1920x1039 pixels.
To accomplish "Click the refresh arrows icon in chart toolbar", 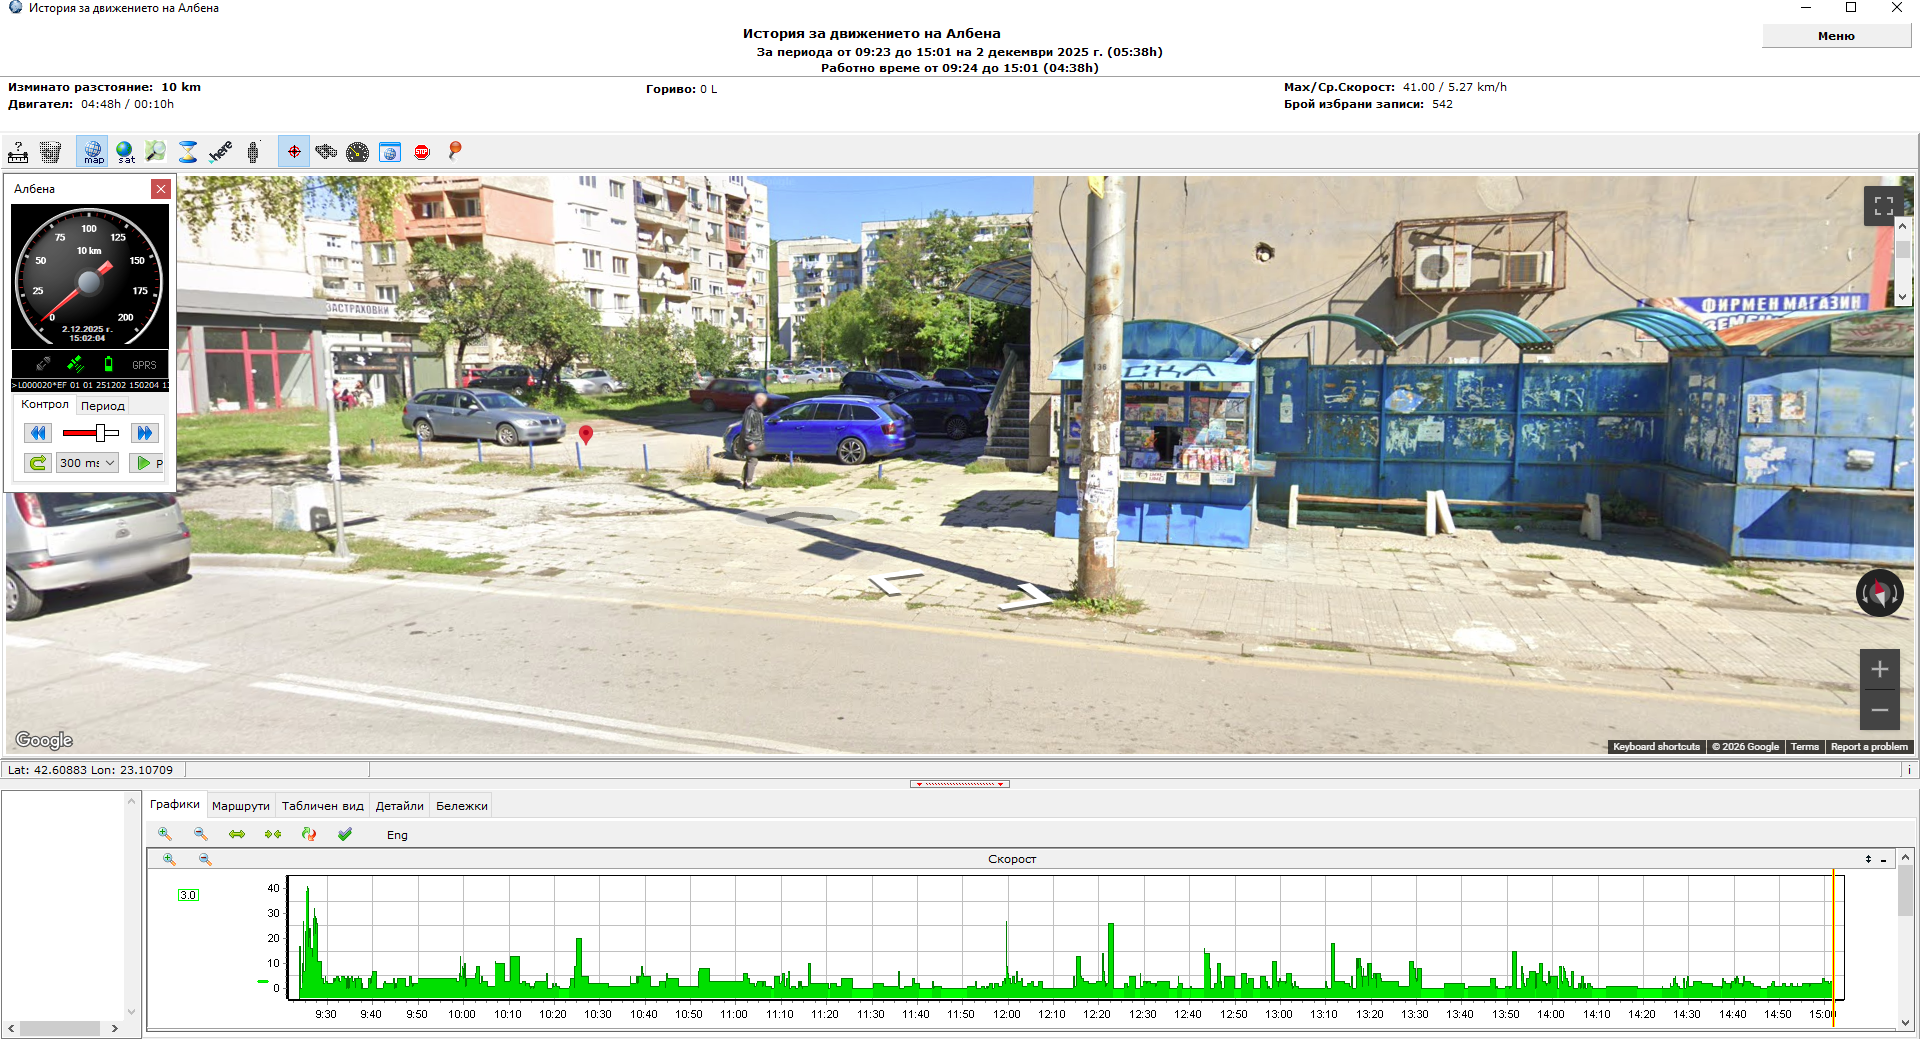I will [x=309, y=834].
